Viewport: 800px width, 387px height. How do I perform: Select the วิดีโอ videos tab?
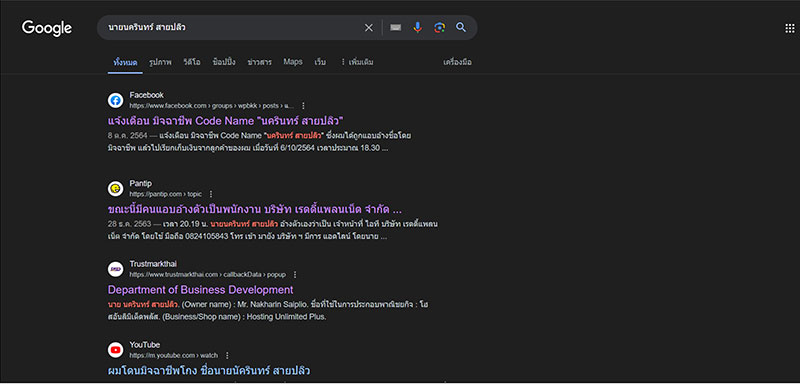[x=192, y=62]
